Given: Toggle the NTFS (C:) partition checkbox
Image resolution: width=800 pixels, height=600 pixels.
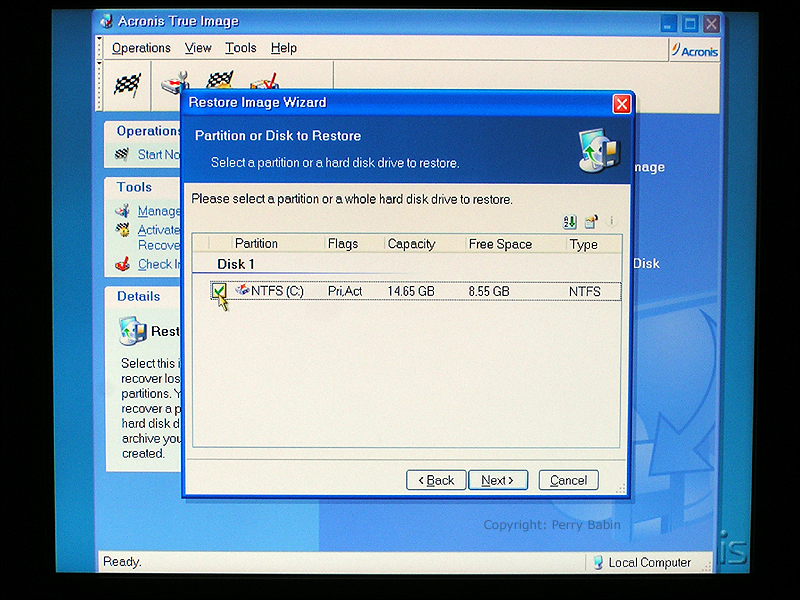Looking at the screenshot, I should coord(219,291).
